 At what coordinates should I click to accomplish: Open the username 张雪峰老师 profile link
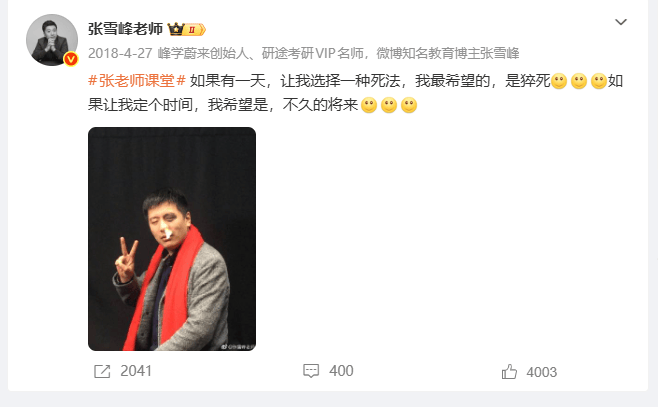click(x=125, y=29)
